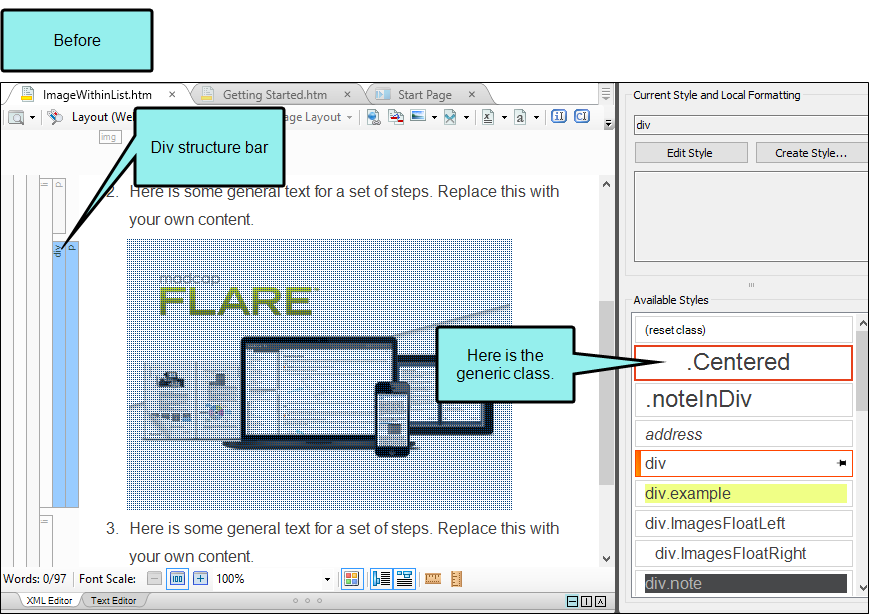
Task: Click the editor vertical scrollbar thumb
Action: [x=606, y=393]
